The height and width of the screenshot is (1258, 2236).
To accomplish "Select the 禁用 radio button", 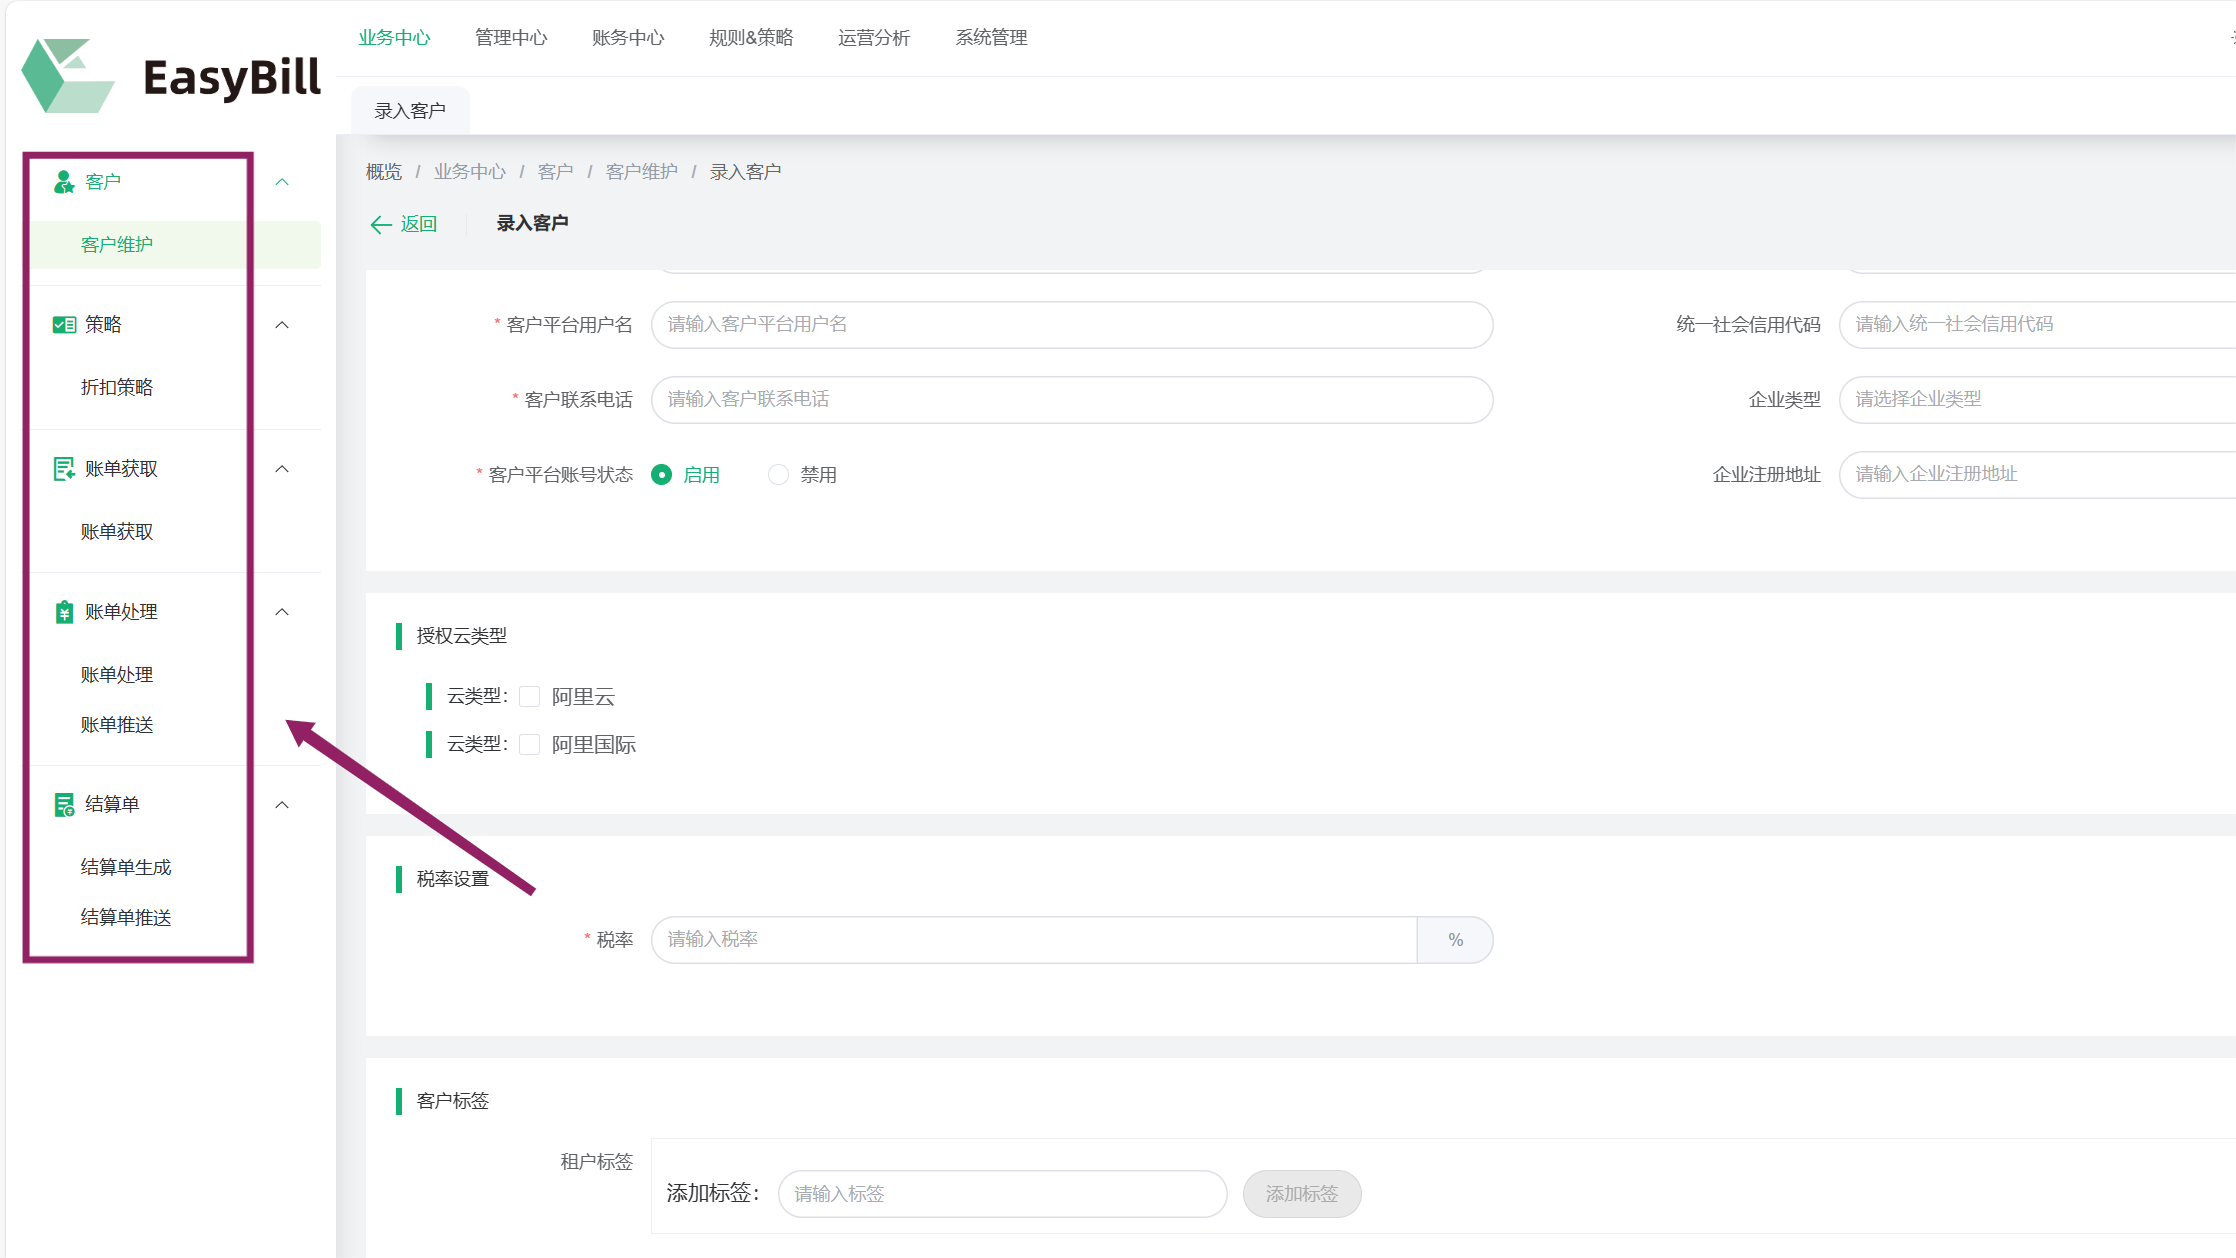I will pos(778,475).
